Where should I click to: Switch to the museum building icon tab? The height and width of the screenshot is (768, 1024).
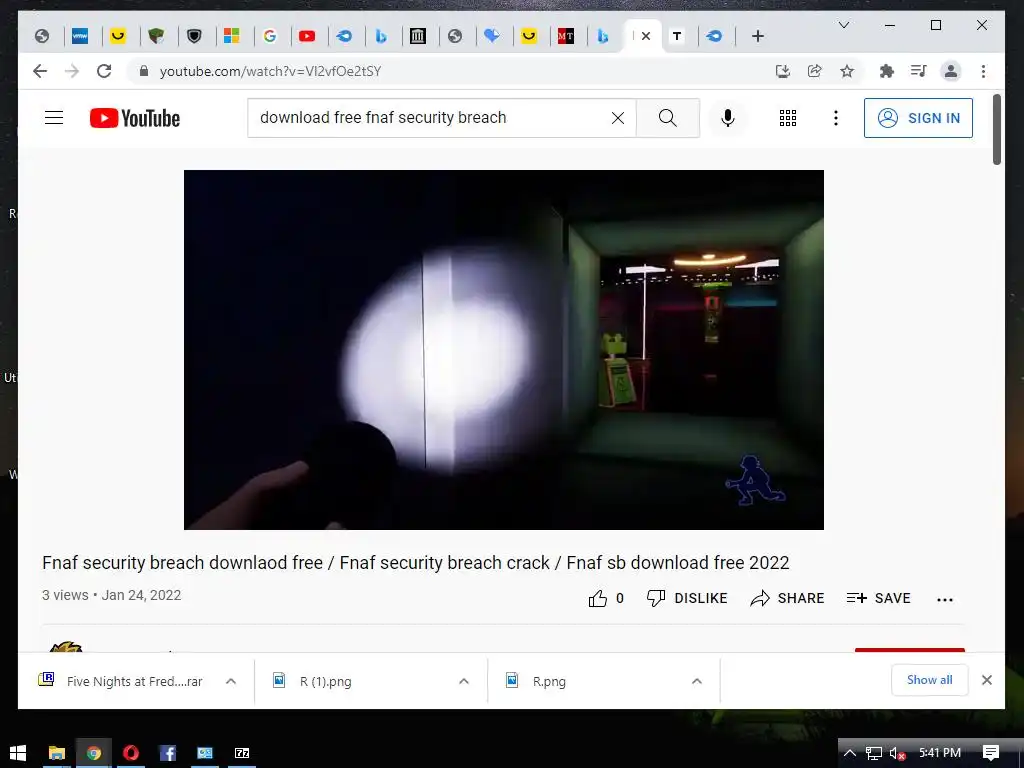point(418,36)
